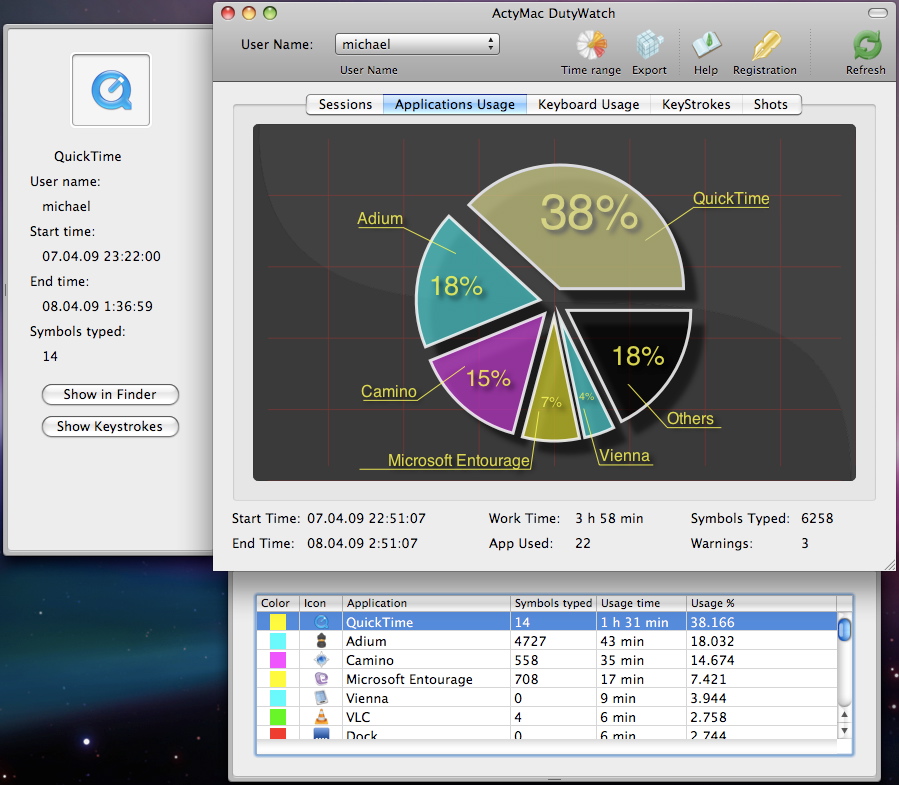This screenshot has width=899, height=785.
Task: Click scrollbar up arrow in table
Action: click(844, 714)
